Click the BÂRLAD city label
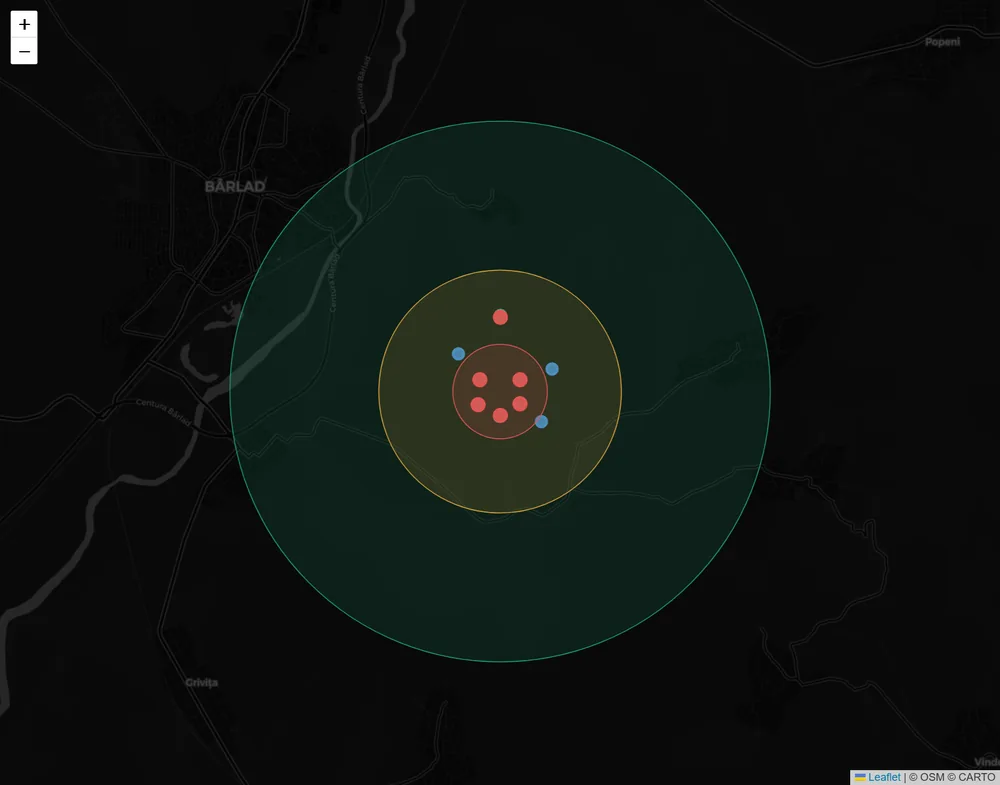Viewport: 1000px width, 785px height. coord(235,186)
